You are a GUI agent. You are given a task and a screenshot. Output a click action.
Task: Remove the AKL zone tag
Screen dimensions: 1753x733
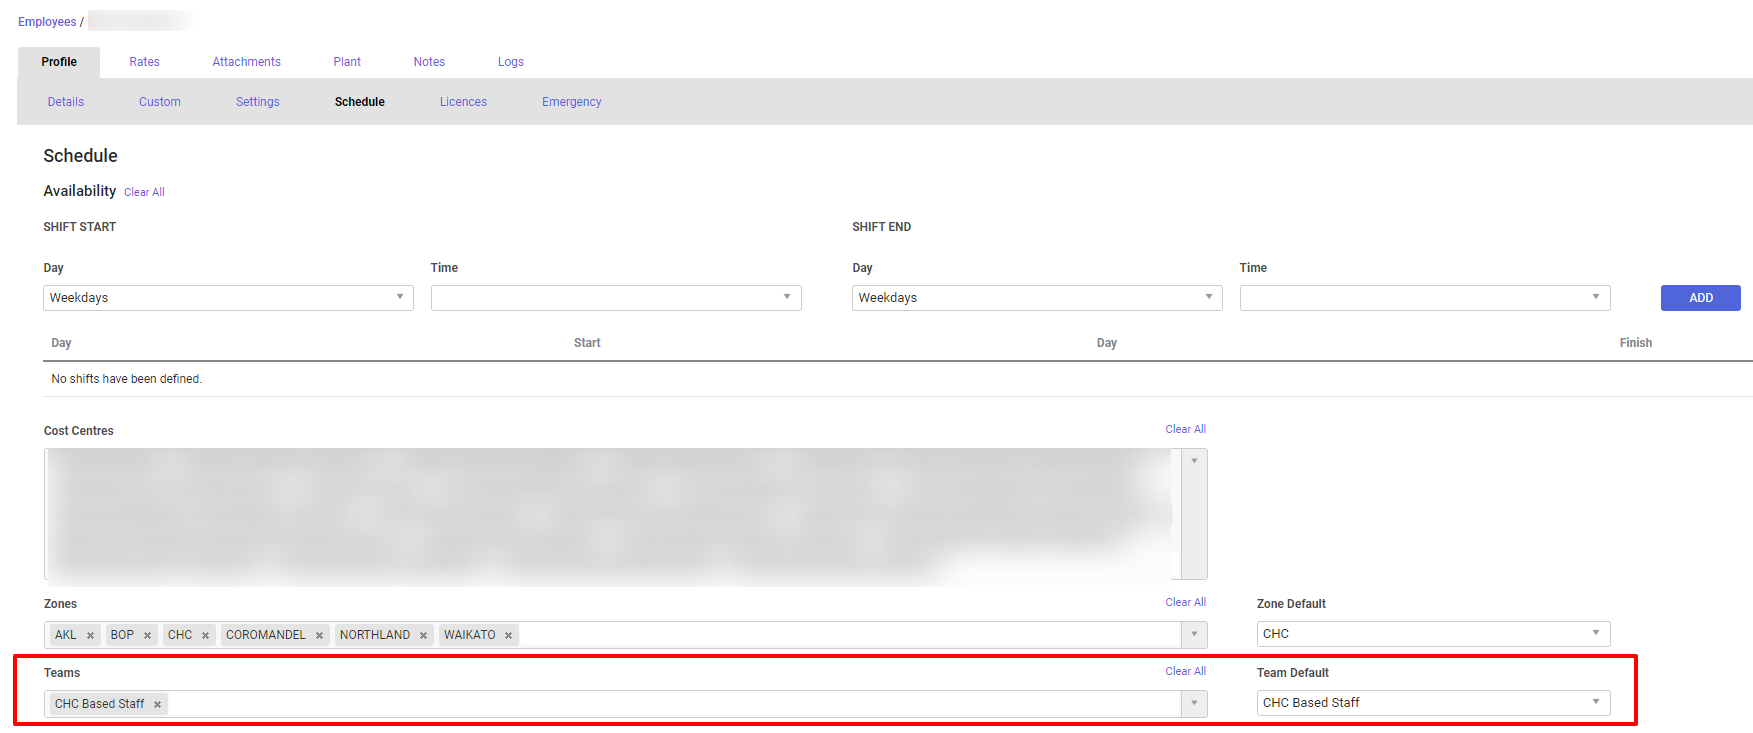pyautogui.click(x=90, y=636)
